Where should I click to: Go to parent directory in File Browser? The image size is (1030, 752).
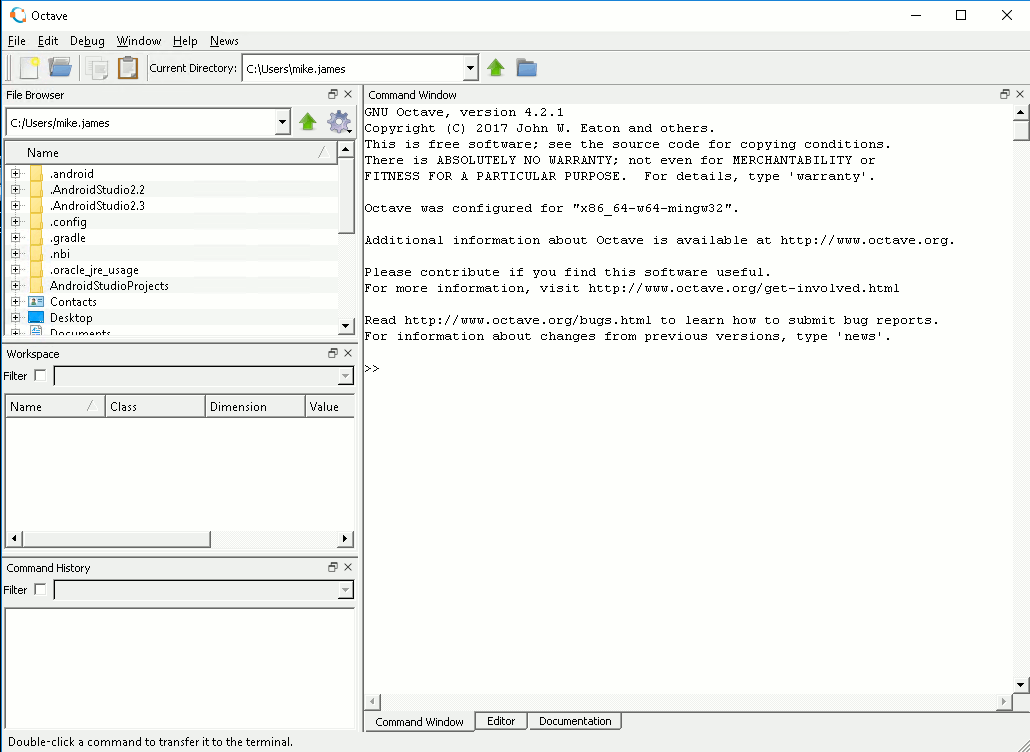[307, 122]
